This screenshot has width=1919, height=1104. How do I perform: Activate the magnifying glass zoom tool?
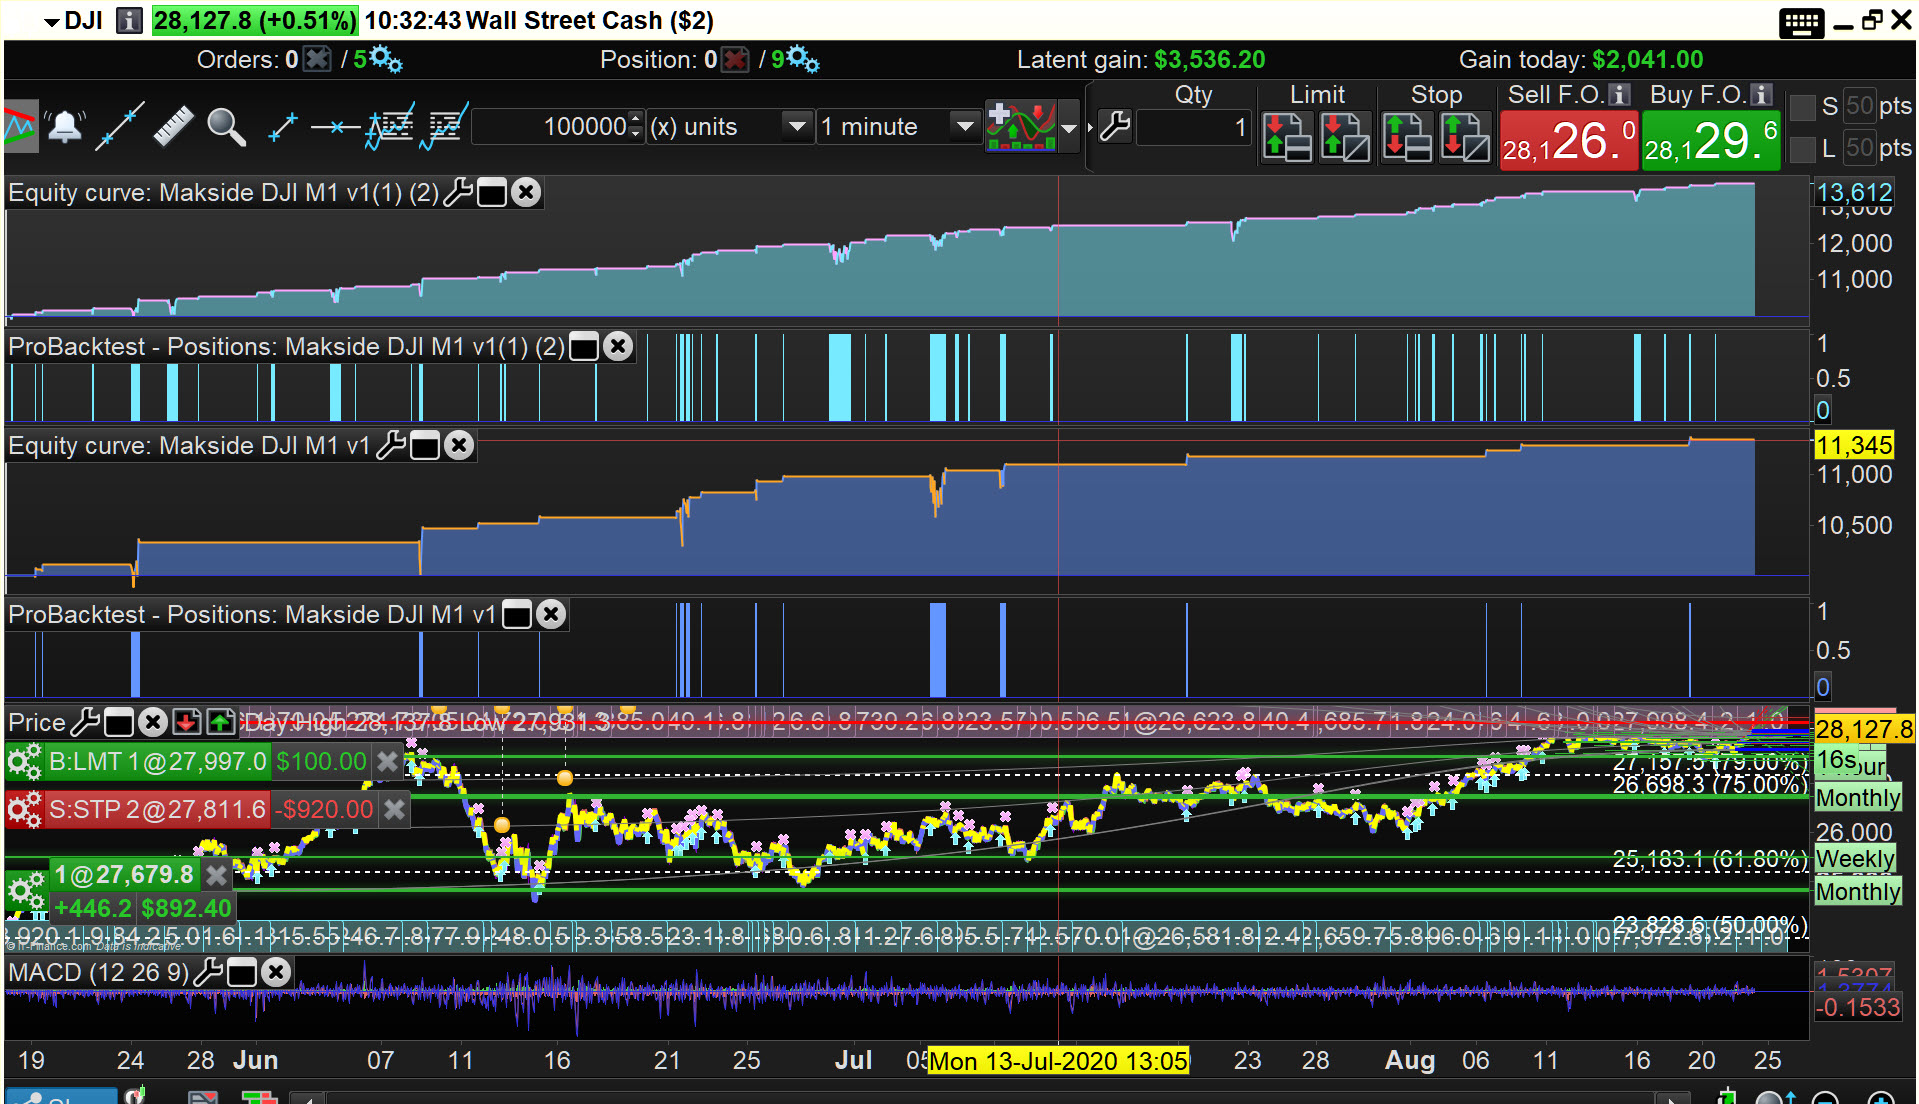226,127
